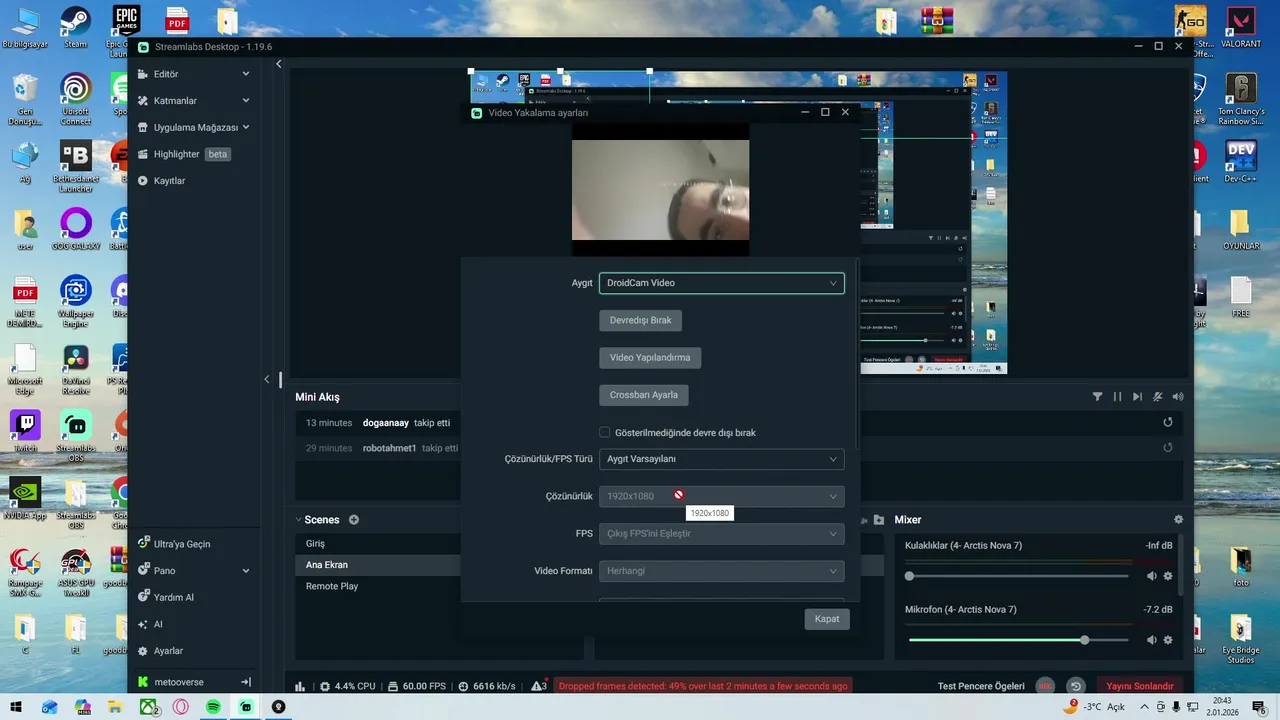Open Uygulama Mağazası in sidebar
This screenshot has width=1280, height=720.
pos(195,127)
